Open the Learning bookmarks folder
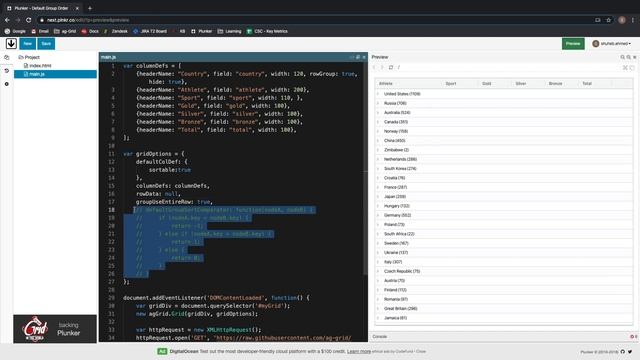 (x=229, y=31)
